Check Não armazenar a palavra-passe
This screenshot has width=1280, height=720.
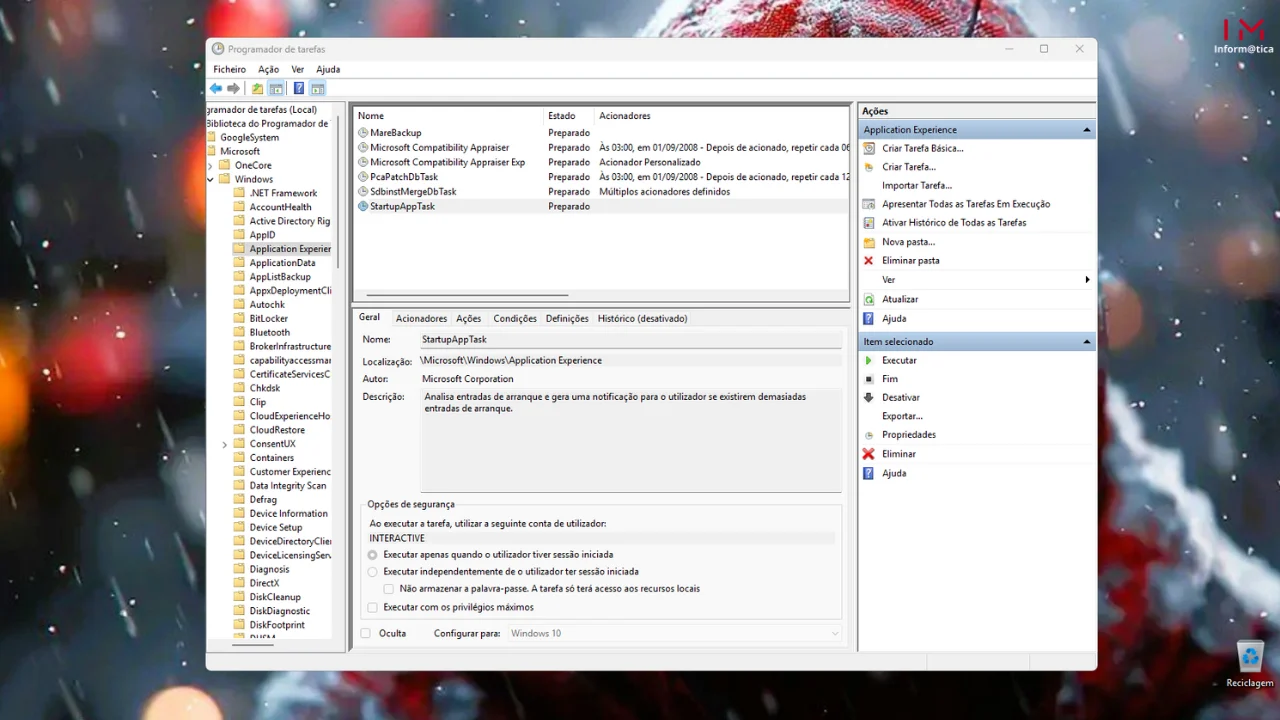coord(389,589)
